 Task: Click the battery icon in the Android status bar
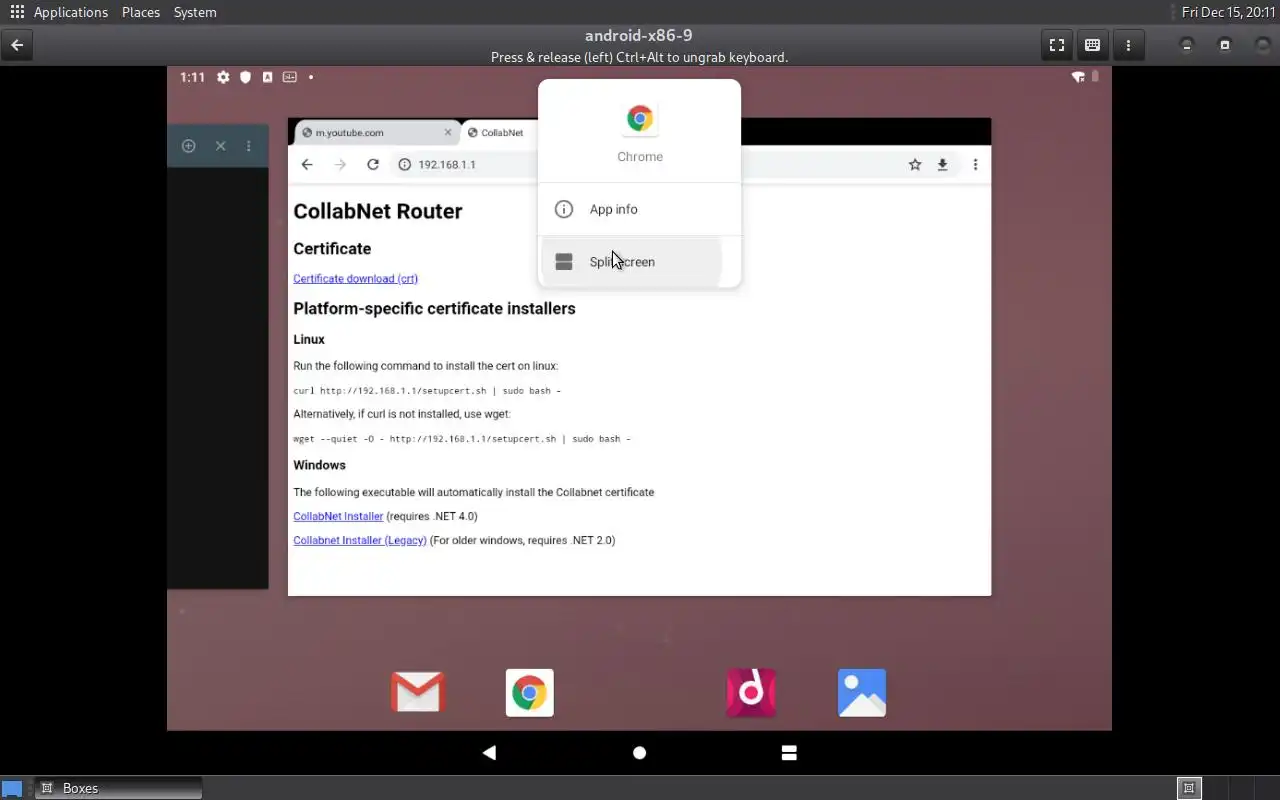[x=1095, y=77]
